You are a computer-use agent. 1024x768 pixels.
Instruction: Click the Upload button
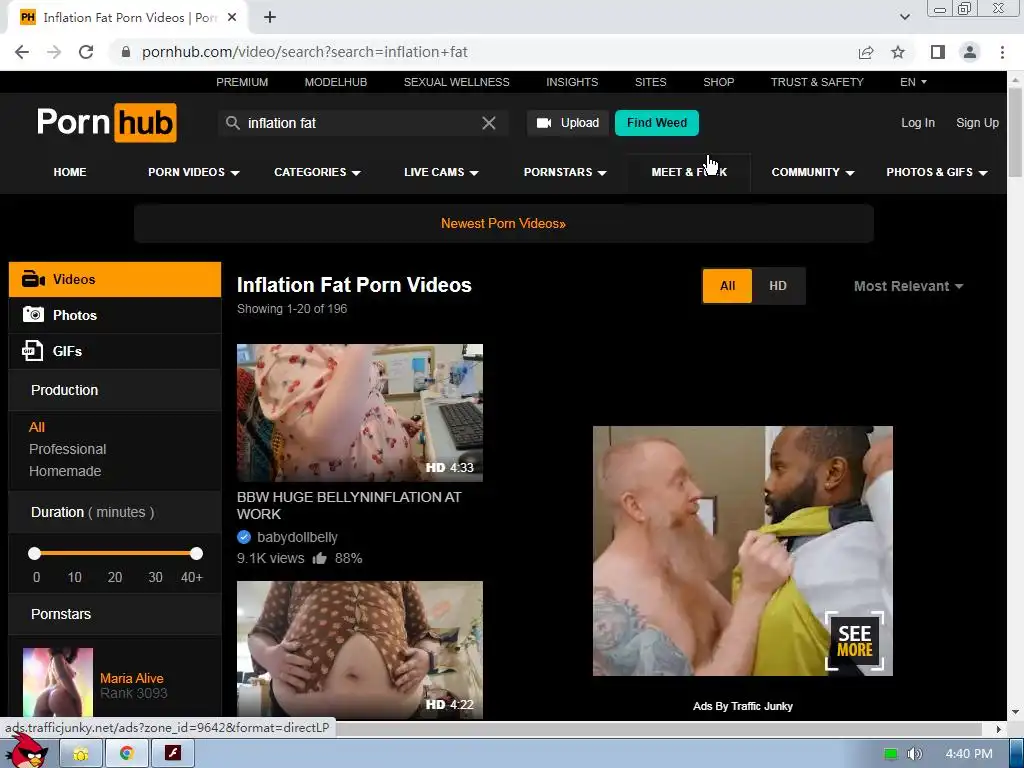[568, 123]
